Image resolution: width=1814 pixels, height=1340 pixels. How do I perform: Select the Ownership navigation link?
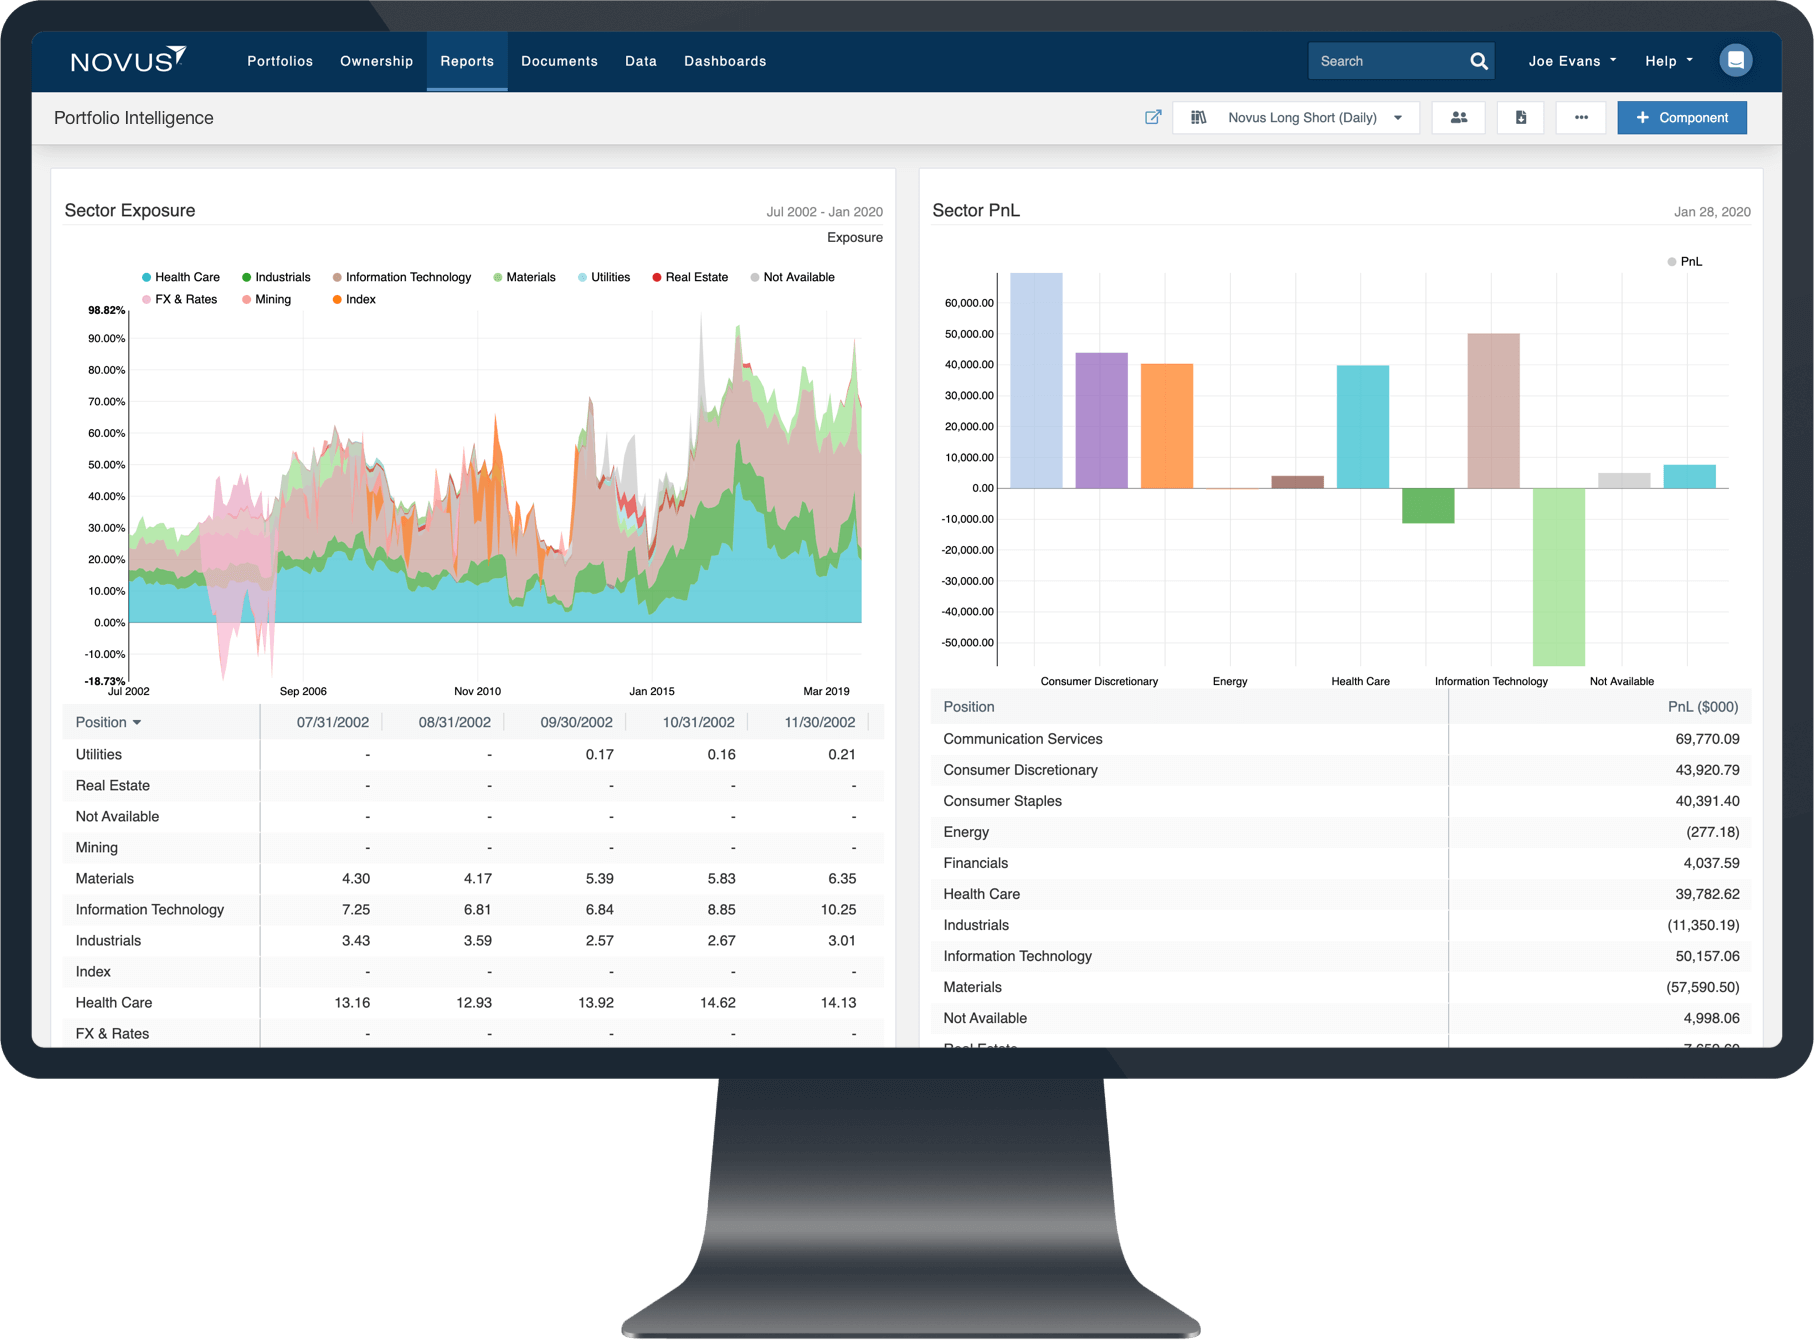point(376,61)
